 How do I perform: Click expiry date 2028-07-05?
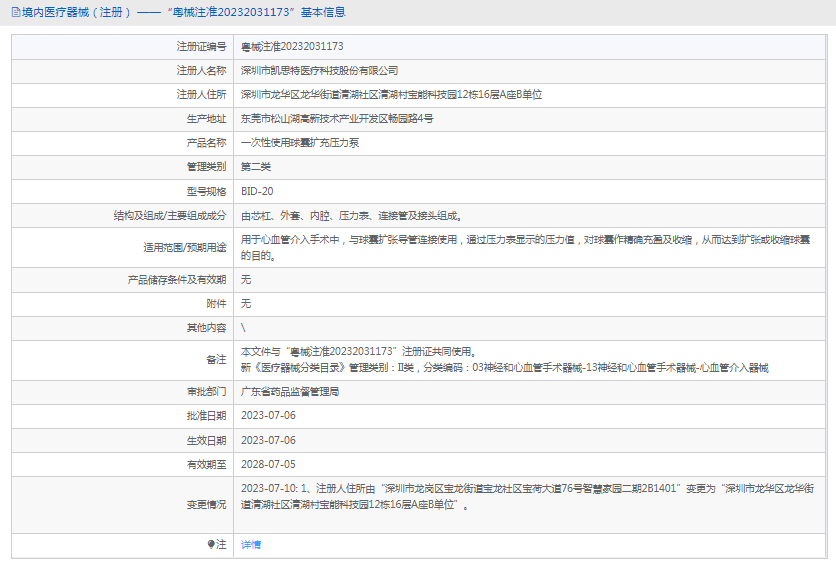(x=268, y=464)
